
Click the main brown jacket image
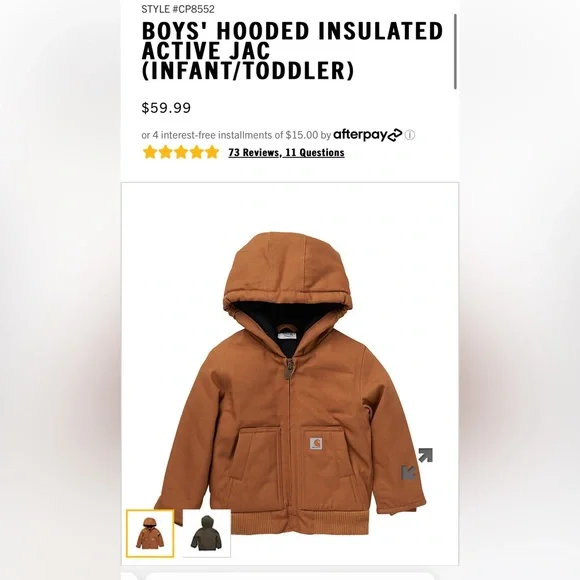coord(290,383)
